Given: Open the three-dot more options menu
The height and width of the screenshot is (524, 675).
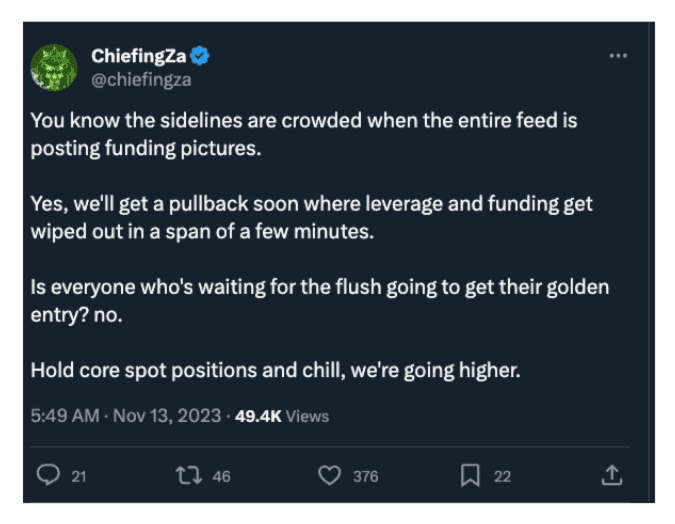Looking at the screenshot, I should [x=618, y=56].
